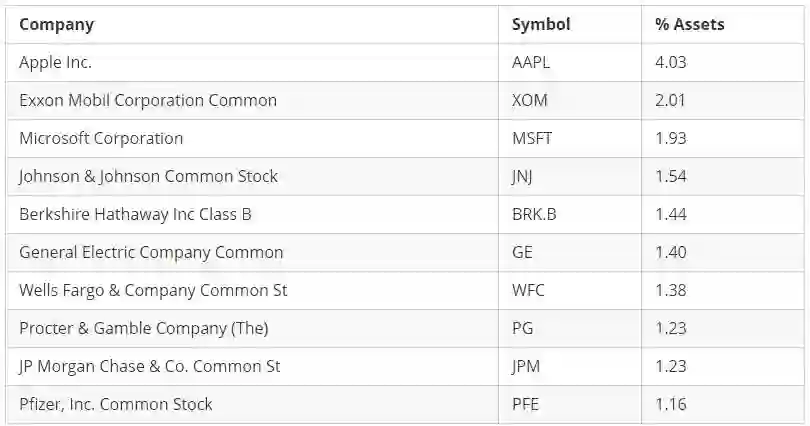Image resolution: width=810 pixels, height=426 pixels.
Task: Select Exxon Mobil Corporation Common cell
Action: (148, 100)
